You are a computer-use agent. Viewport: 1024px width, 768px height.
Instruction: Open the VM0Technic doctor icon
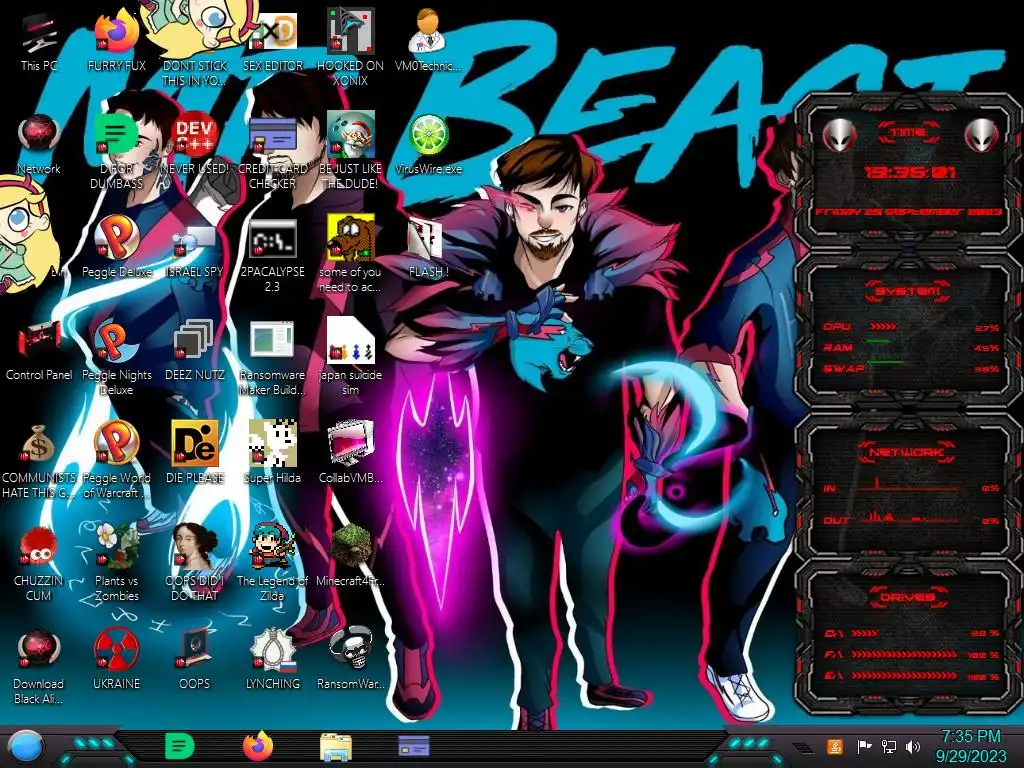tap(428, 31)
